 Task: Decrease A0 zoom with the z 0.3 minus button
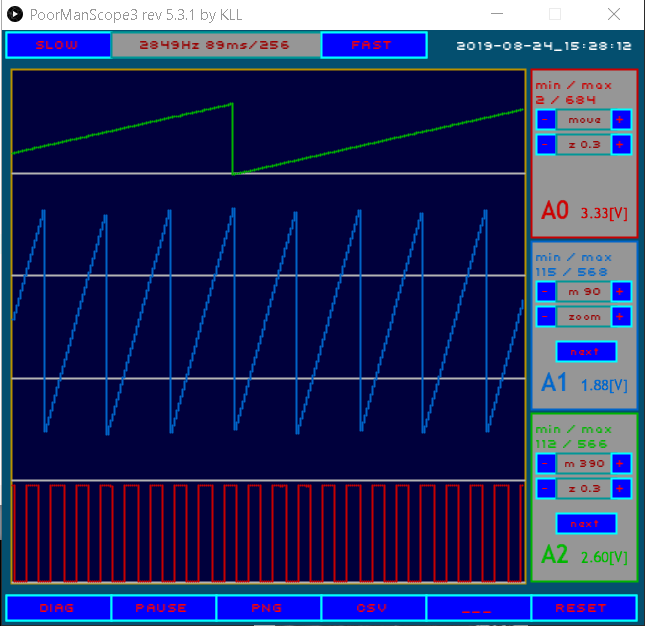pos(546,145)
